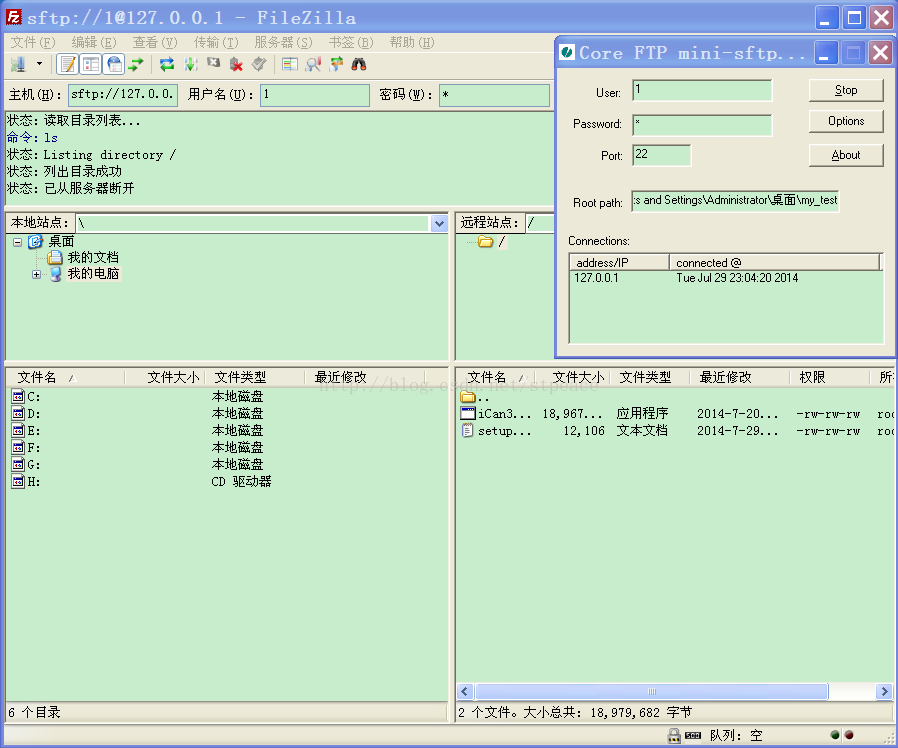Focus the User field in Core FTP
This screenshot has height=748, width=898.
tap(702, 90)
